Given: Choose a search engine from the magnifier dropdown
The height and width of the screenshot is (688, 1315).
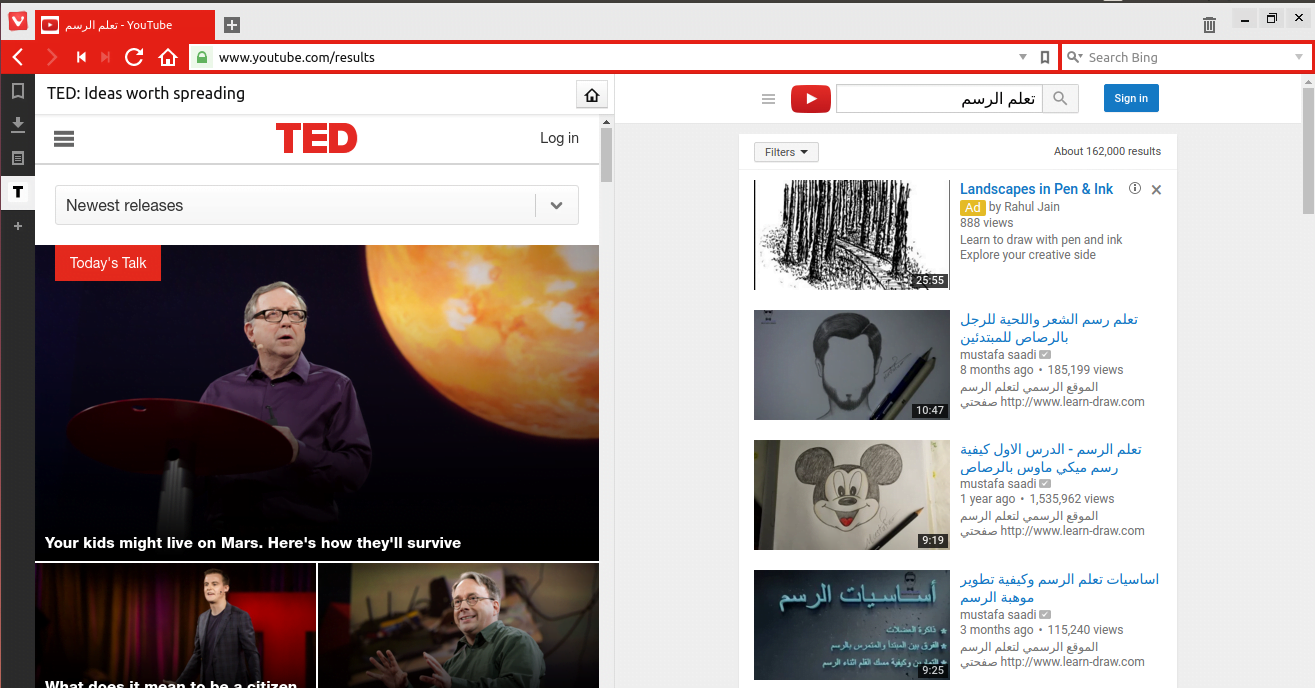Looking at the screenshot, I should [x=1075, y=57].
